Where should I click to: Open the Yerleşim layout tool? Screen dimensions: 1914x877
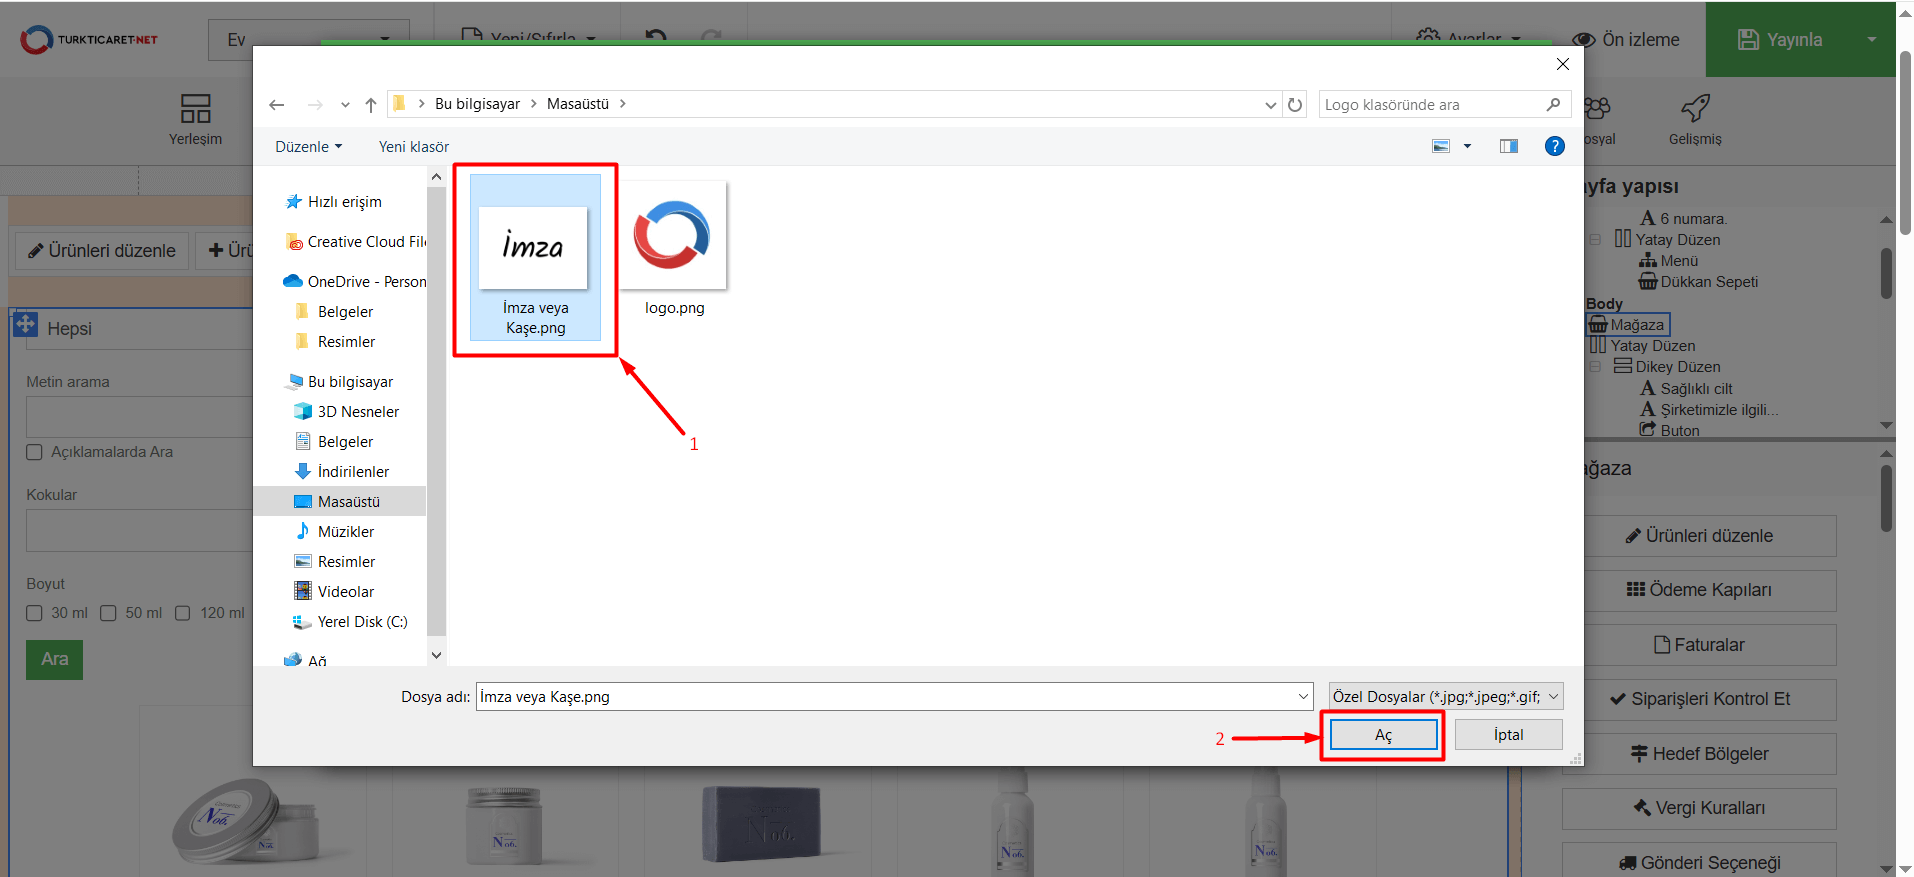coord(195,119)
